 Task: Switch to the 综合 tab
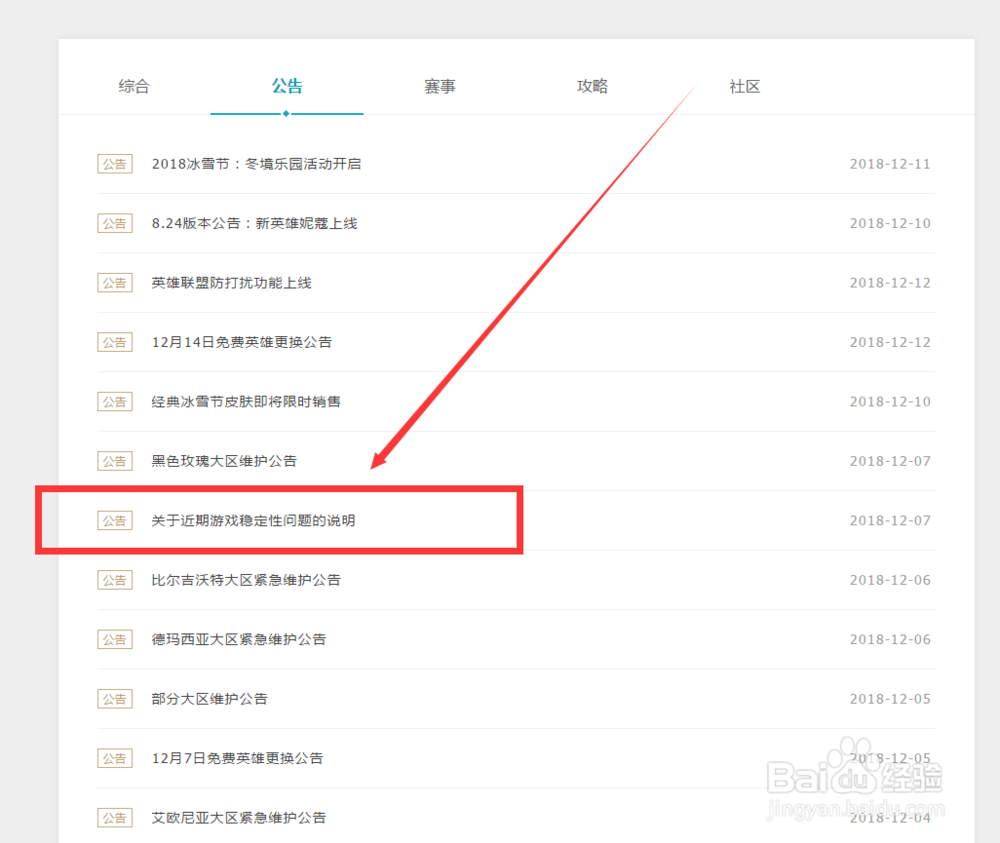[x=134, y=87]
